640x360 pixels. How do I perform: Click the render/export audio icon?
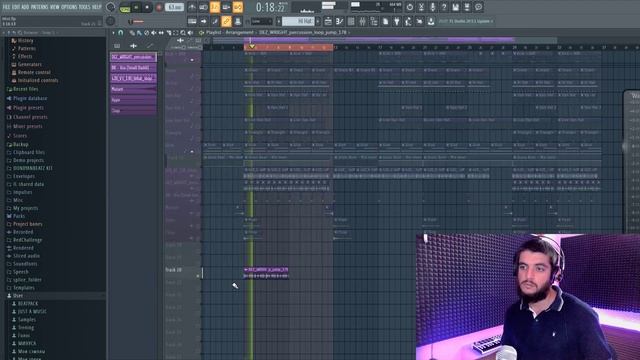[467, 7]
